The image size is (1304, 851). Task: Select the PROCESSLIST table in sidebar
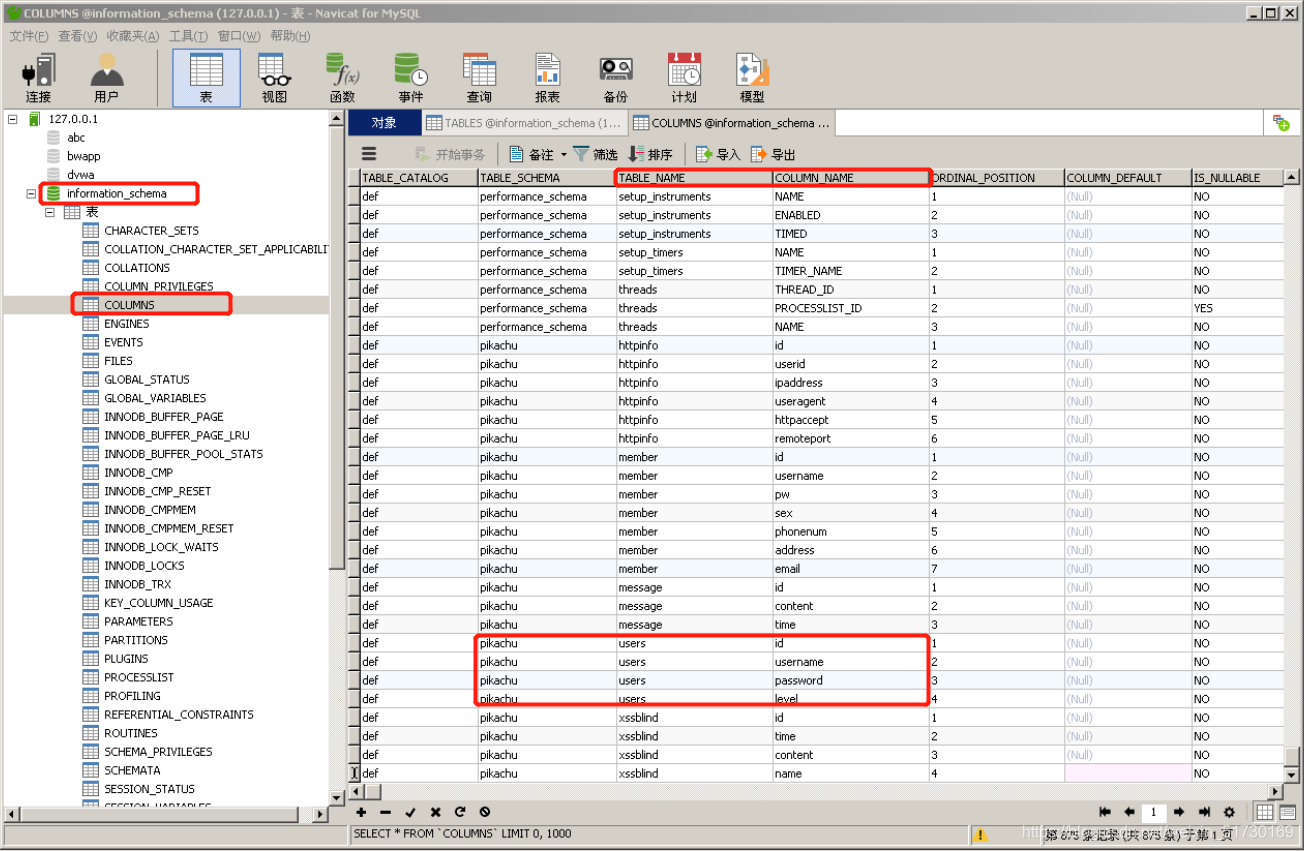[x=139, y=677]
